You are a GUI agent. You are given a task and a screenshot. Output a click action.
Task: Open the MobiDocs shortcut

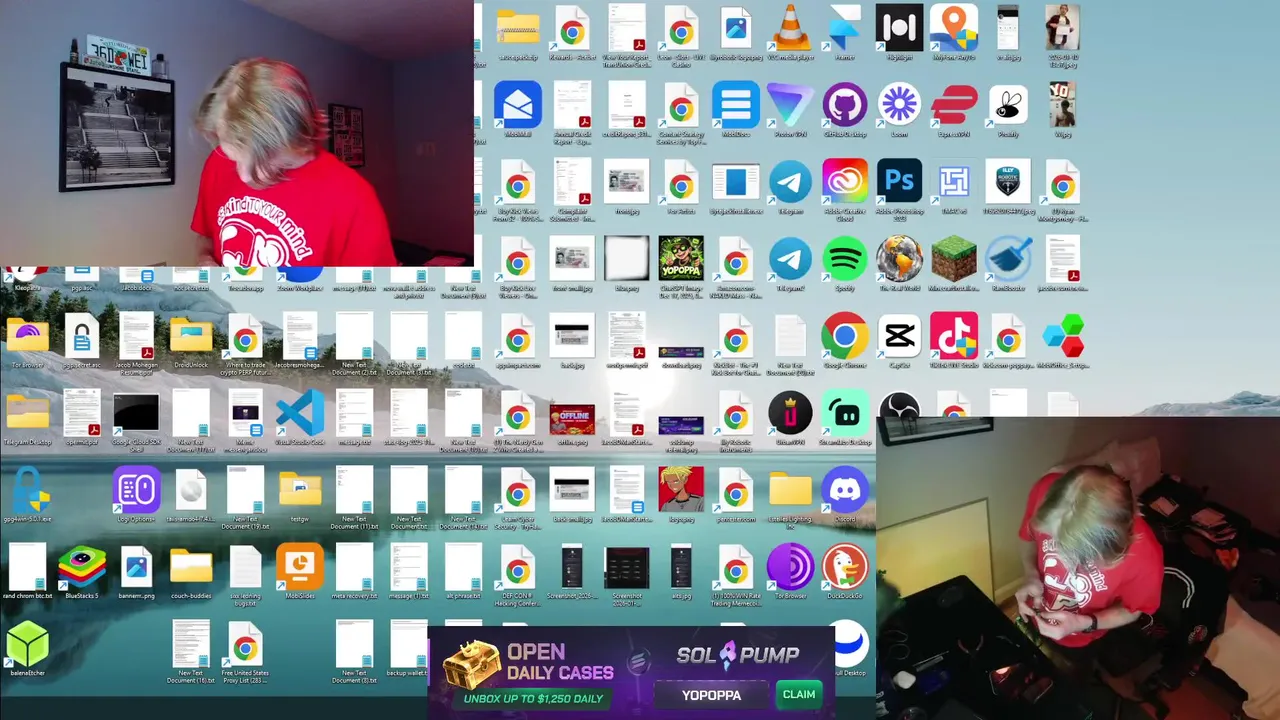tap(736, 105)
